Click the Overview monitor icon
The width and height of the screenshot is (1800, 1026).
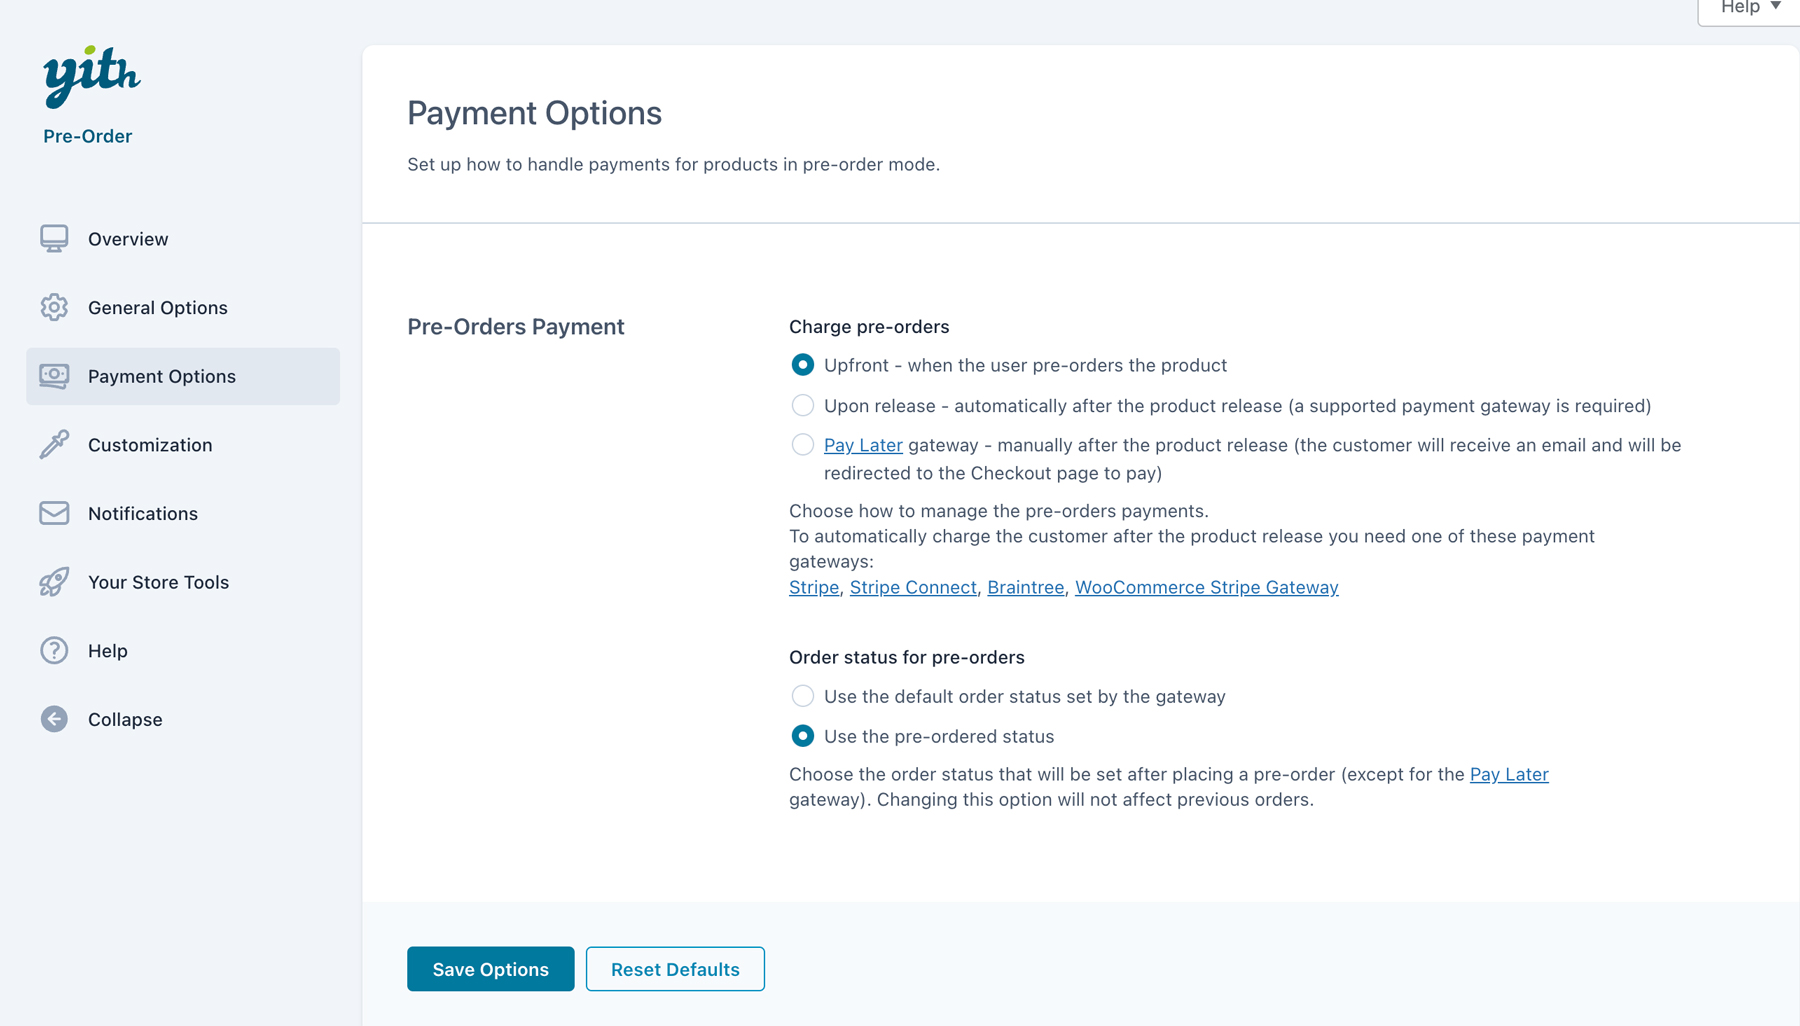click(x=54, y=239)
